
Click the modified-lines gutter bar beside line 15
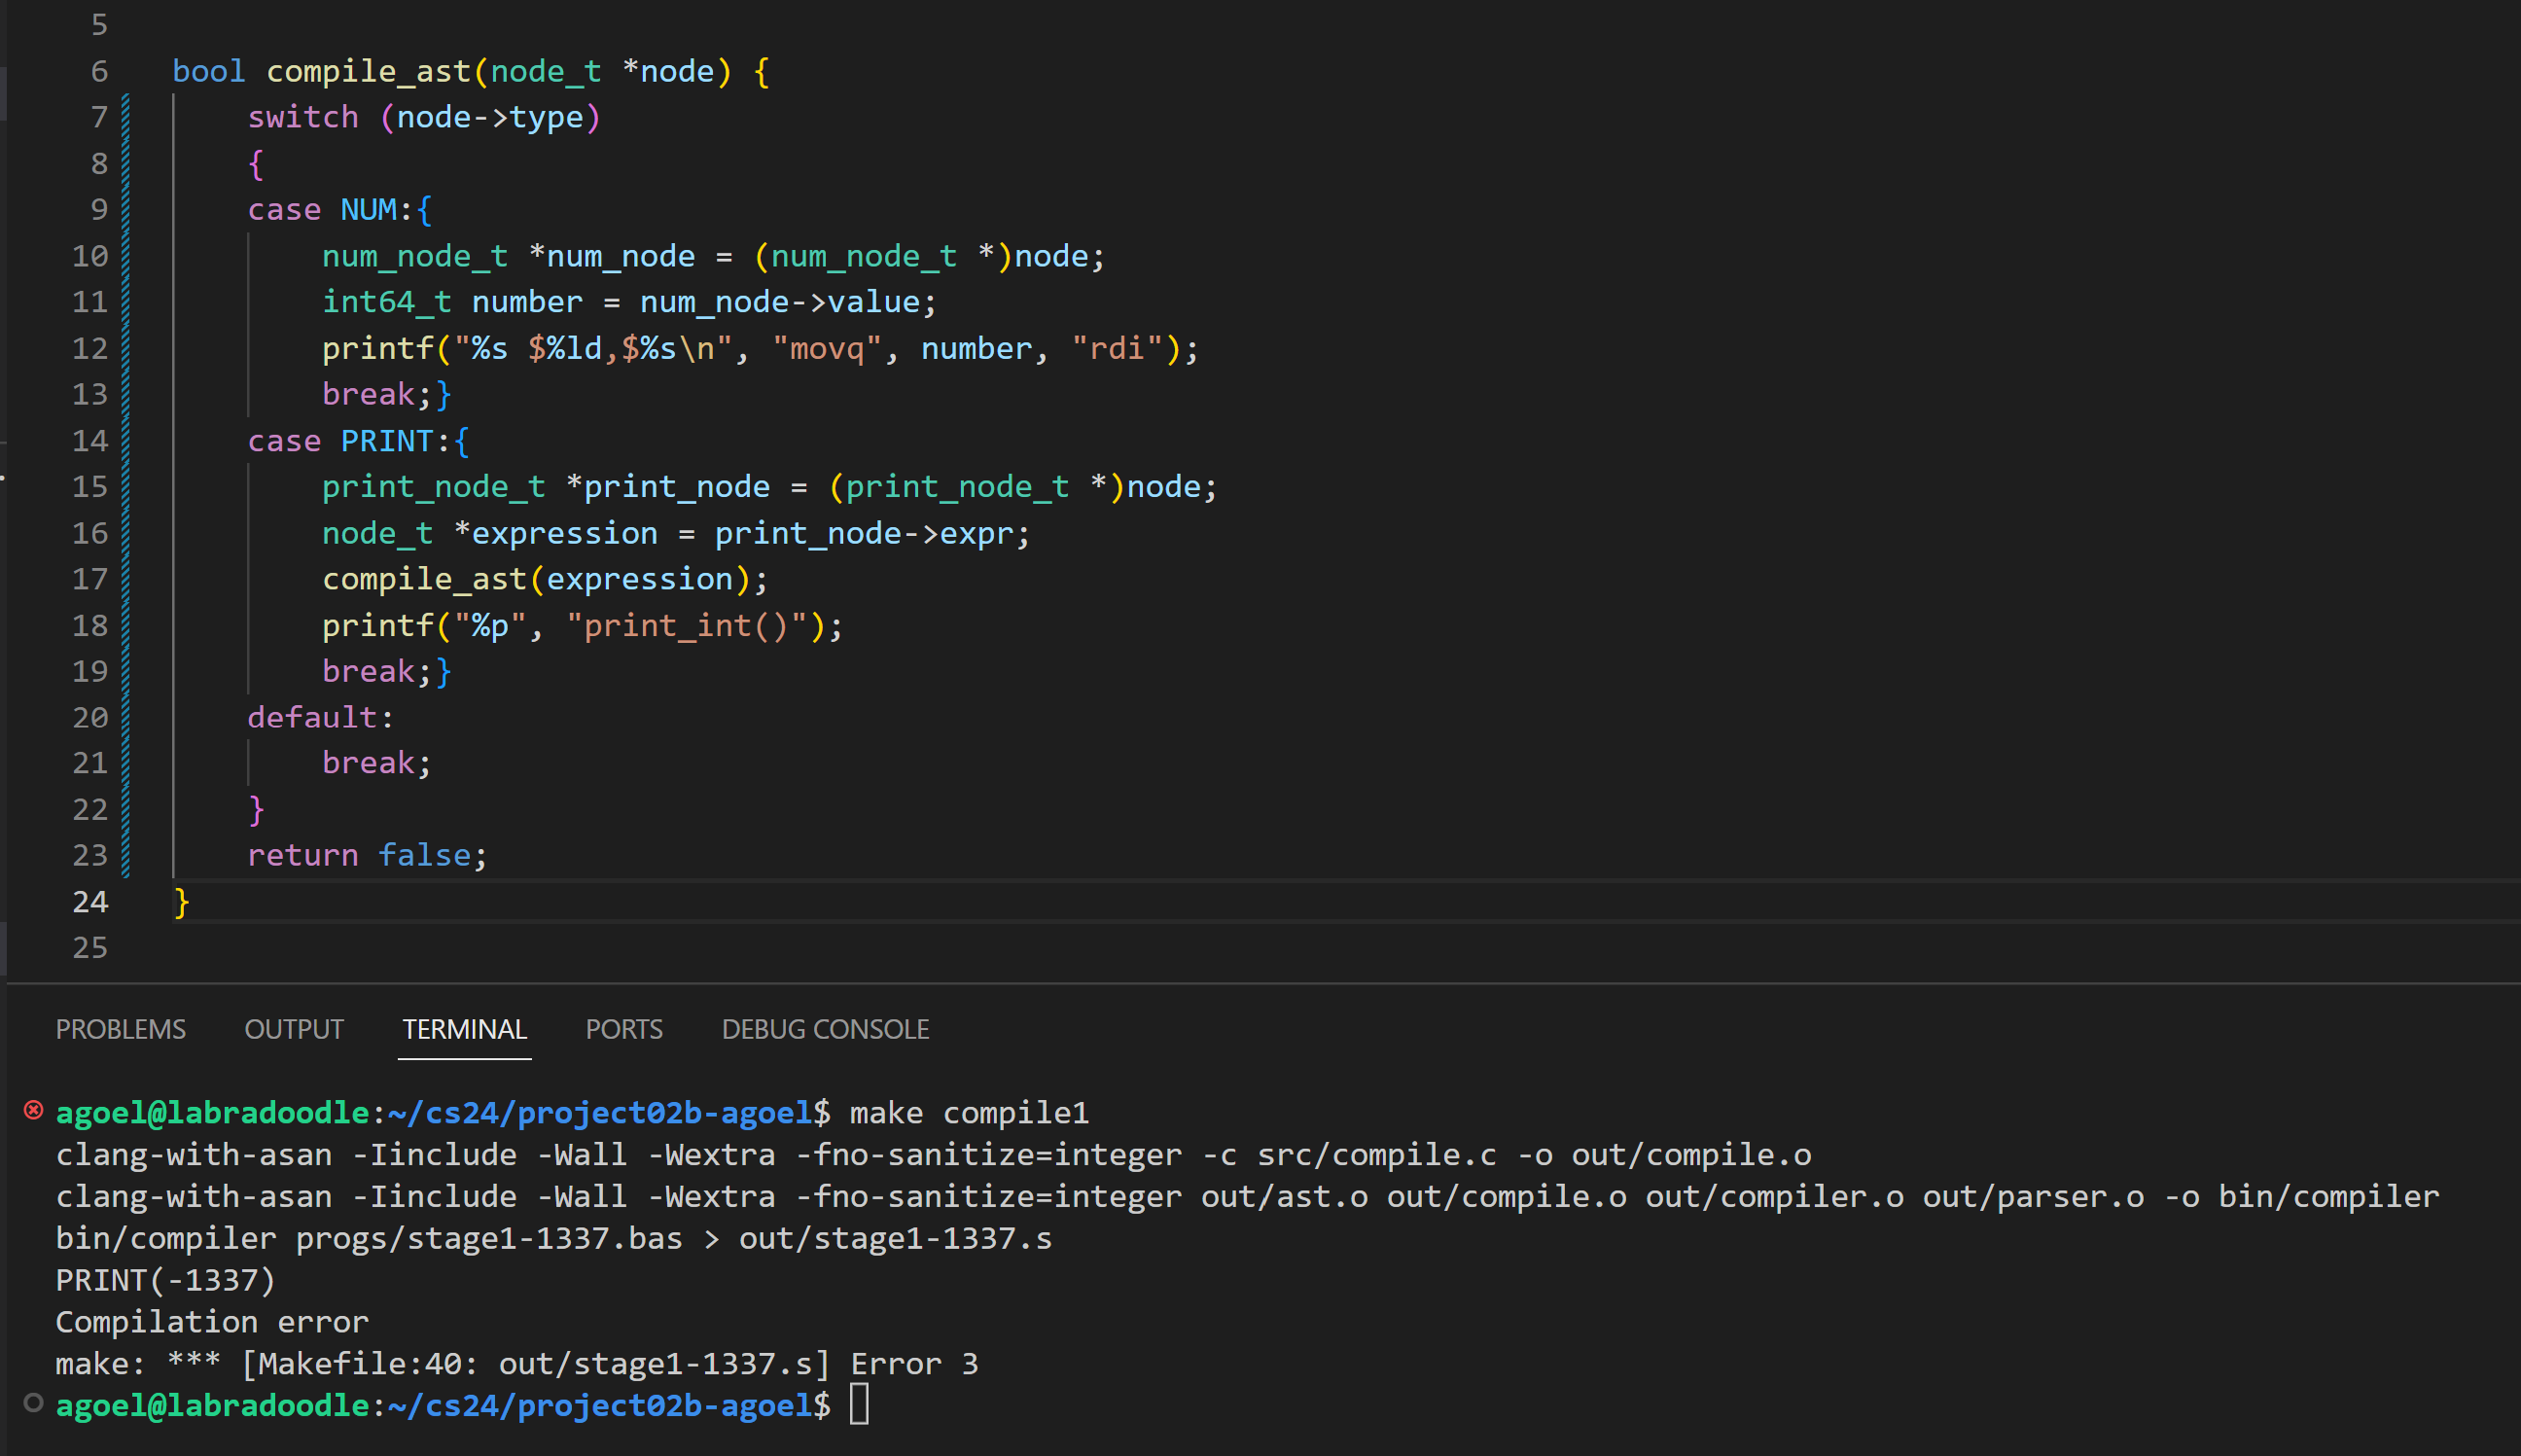coord(126,487)
